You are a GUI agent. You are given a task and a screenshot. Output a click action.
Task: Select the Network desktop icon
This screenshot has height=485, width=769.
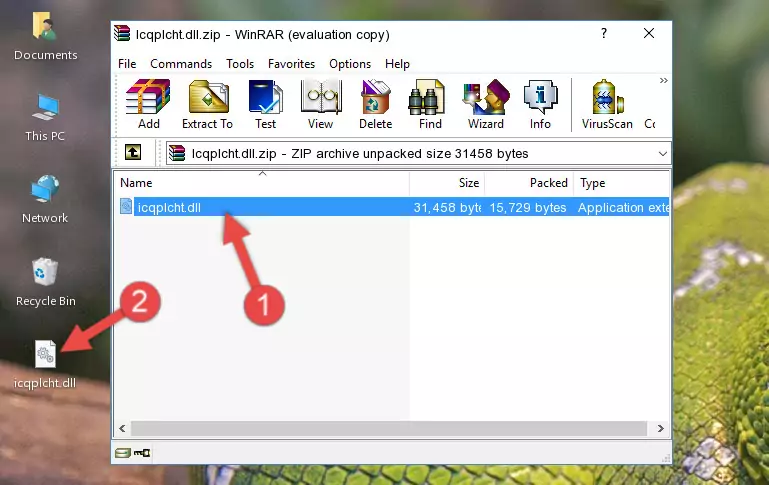[x=45, y=199]
